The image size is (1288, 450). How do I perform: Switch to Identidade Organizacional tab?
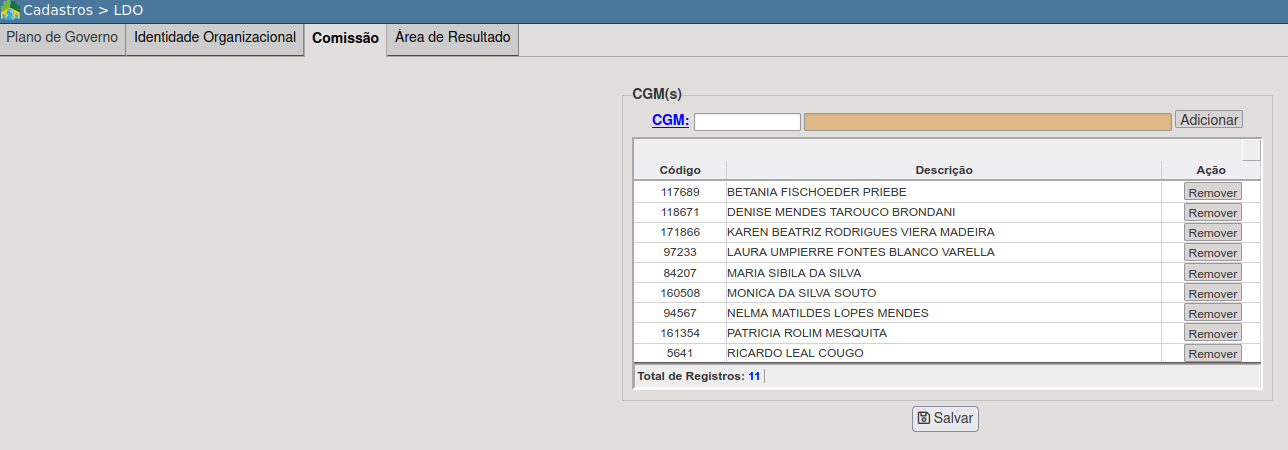[x=215, y=38]
